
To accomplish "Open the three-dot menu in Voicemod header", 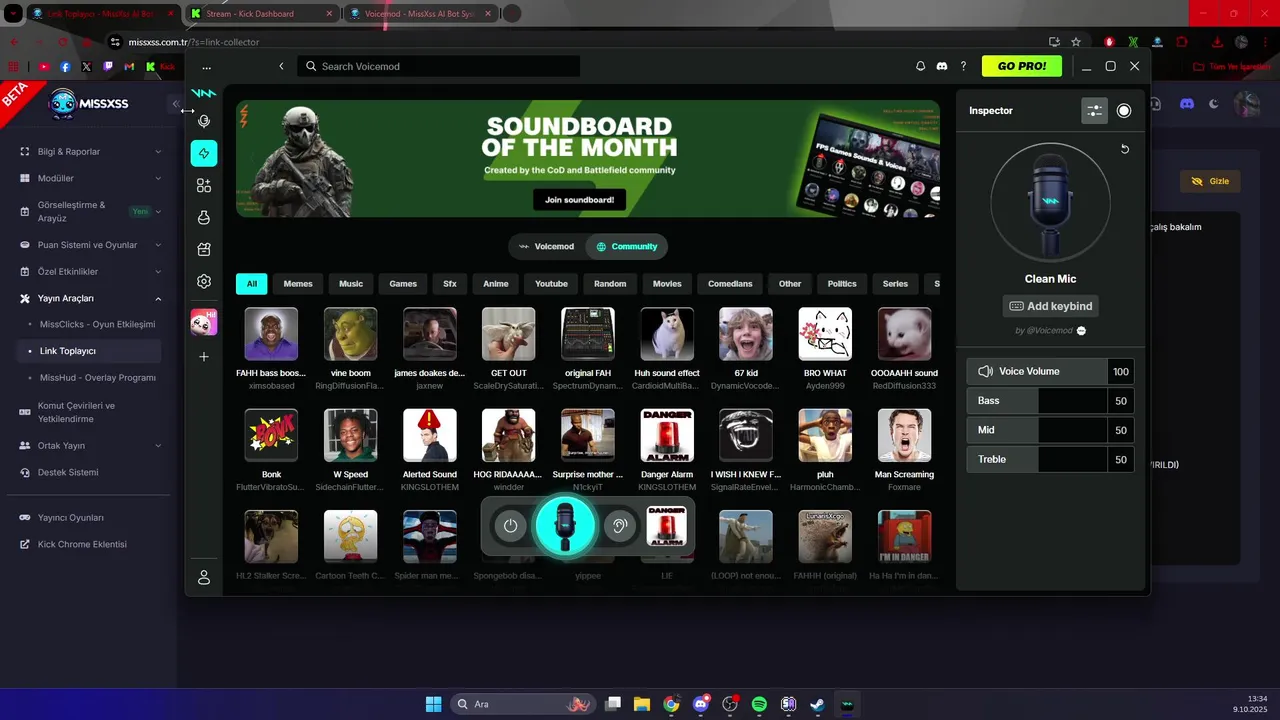I will [x=206, y=66].
